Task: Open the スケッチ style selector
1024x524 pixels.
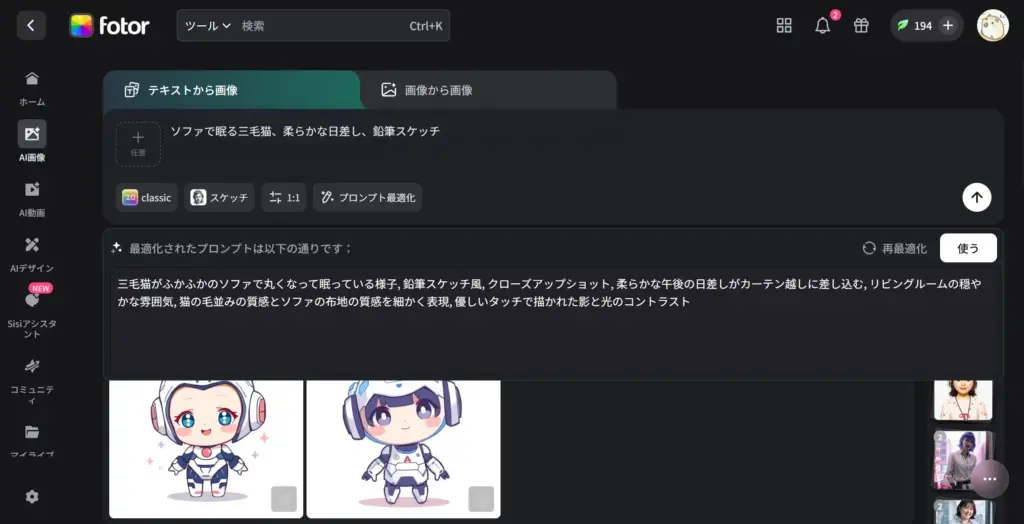Action: (219, 197)
